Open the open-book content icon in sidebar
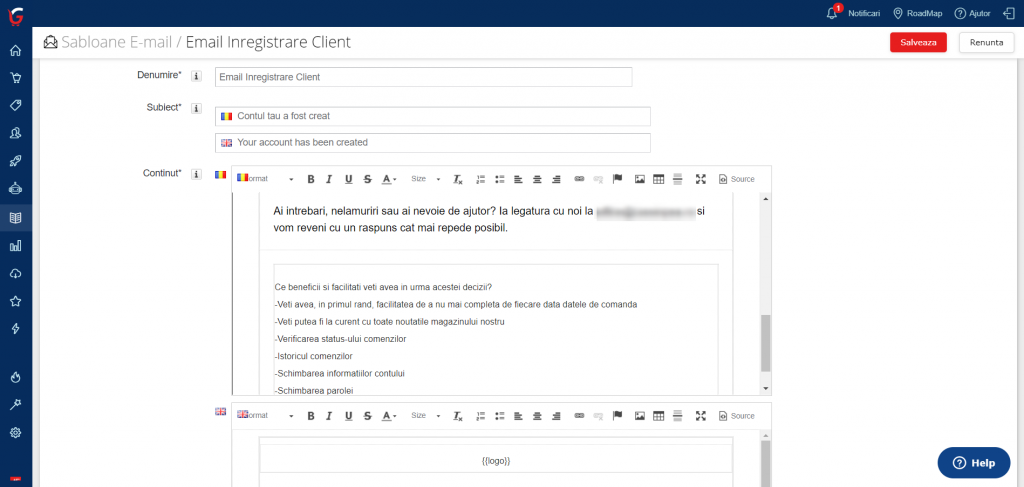 pos(16,218)
